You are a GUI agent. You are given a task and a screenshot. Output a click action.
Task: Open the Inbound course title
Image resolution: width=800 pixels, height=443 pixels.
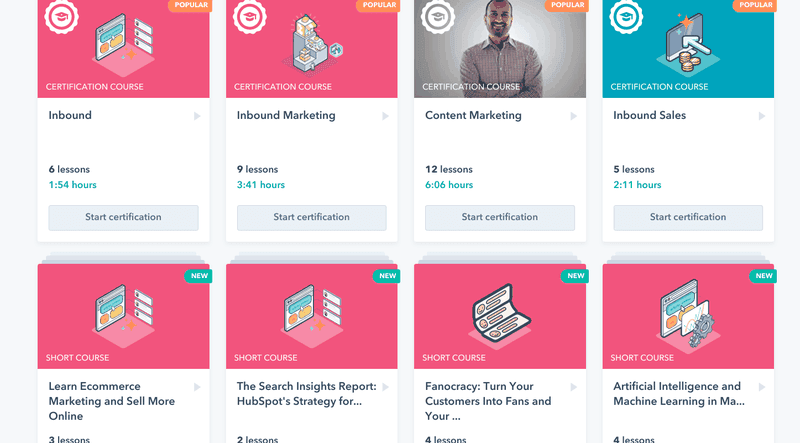pos(70,115)
